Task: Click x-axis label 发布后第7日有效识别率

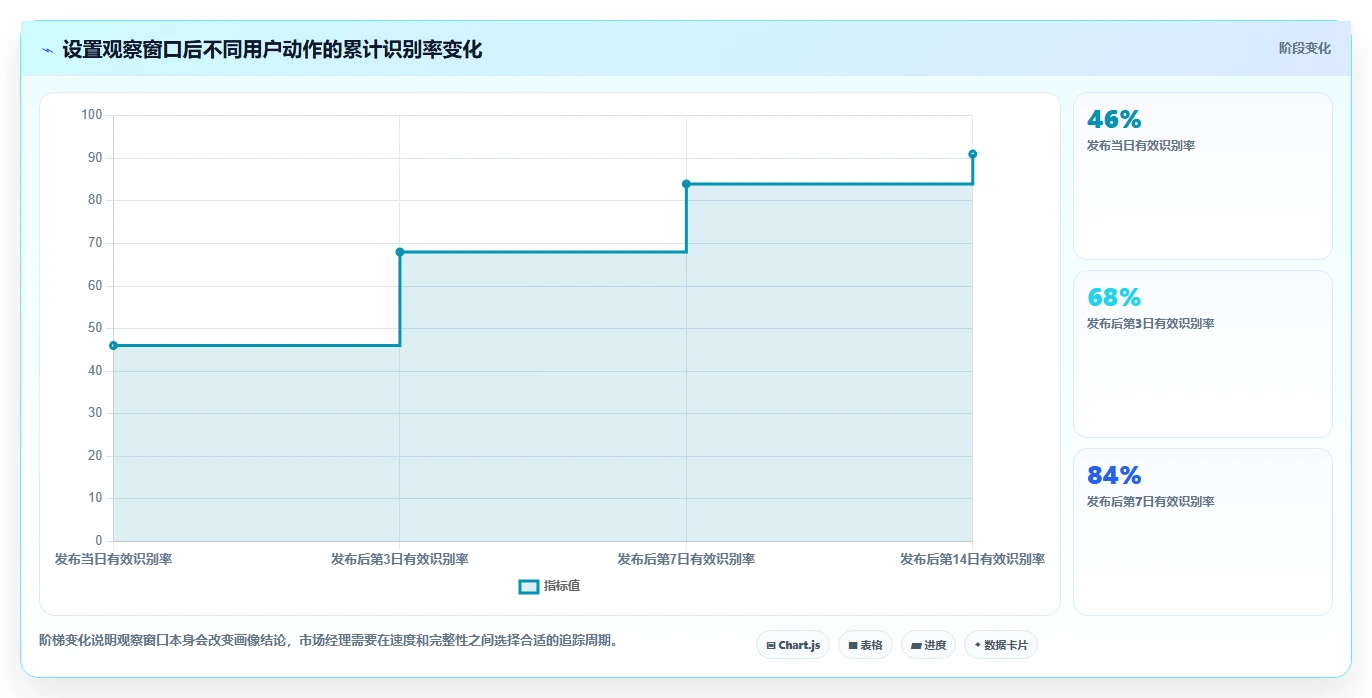Action: (x=686, y=560)
